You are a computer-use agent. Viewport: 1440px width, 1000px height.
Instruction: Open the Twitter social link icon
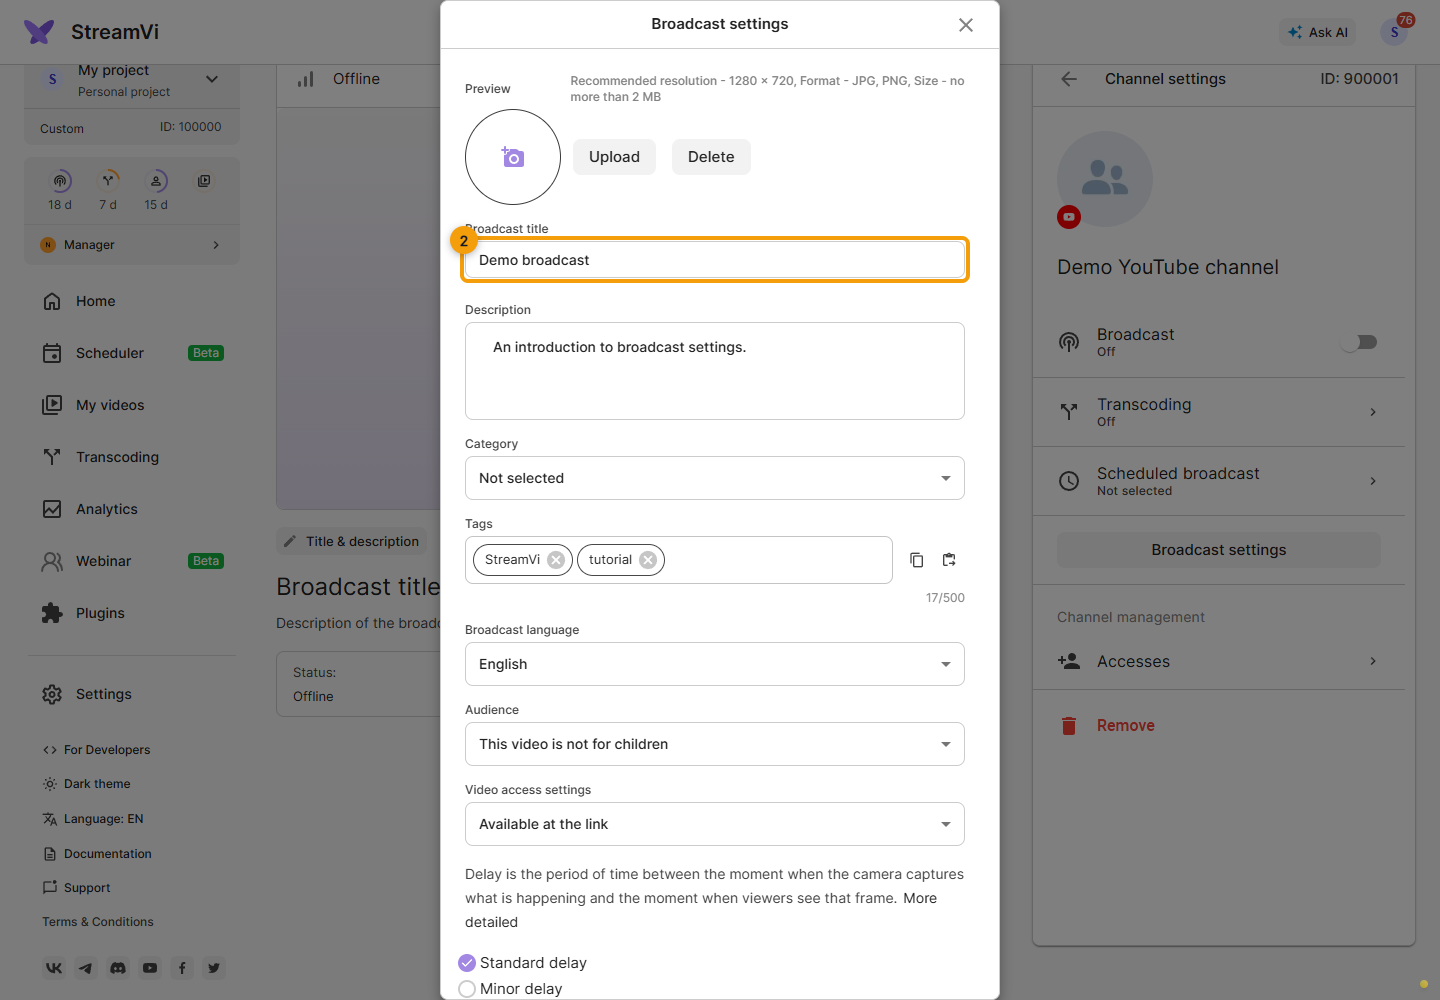click(214, 968)
